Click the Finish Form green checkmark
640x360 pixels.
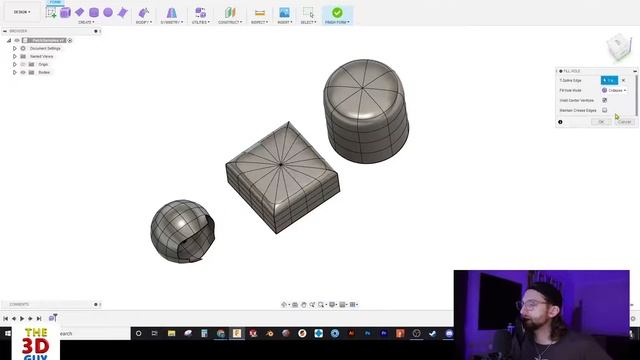[337, 12]
